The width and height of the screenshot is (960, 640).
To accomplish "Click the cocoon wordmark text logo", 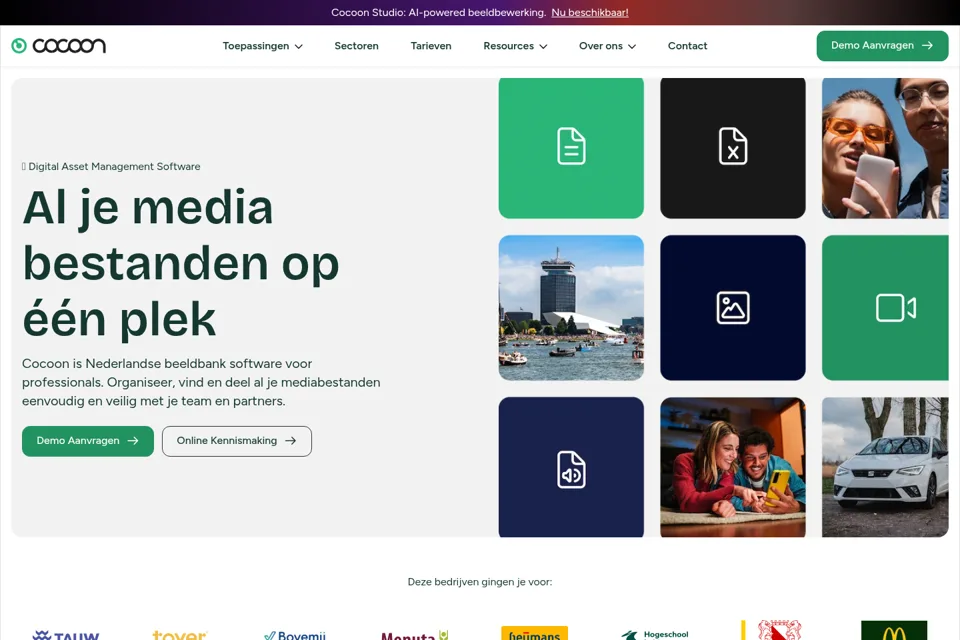I will pyautogui.click(x=69, y=46).
